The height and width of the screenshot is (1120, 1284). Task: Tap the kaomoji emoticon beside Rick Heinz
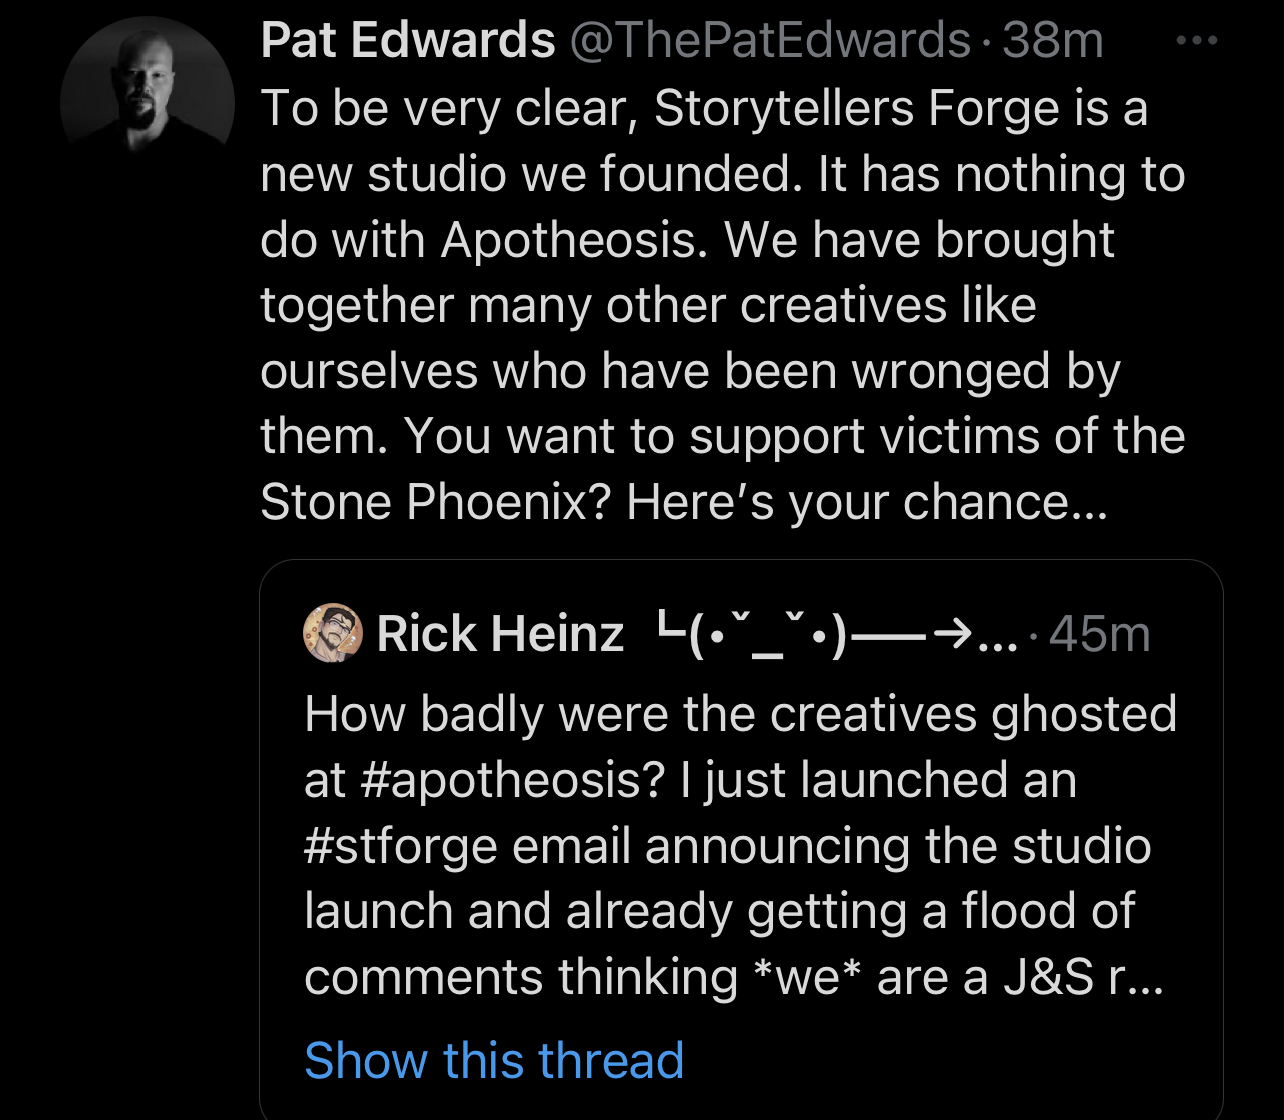(751, 634)
